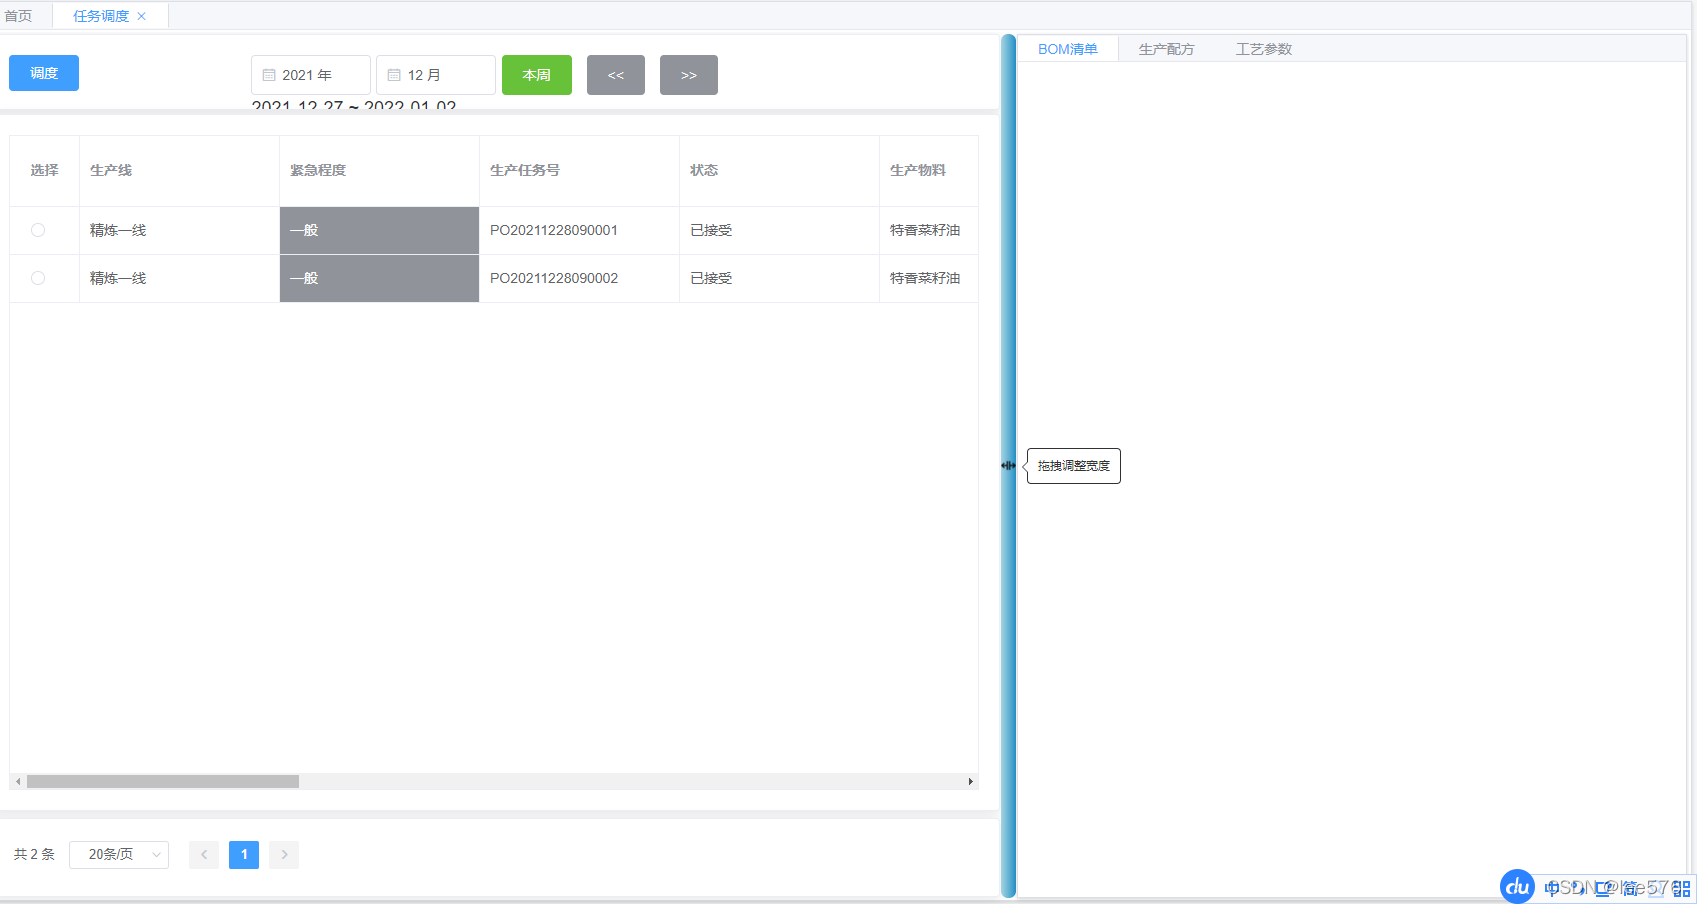Switch to the 首页 tab
1697x904 pixels.
coord(19,16)
